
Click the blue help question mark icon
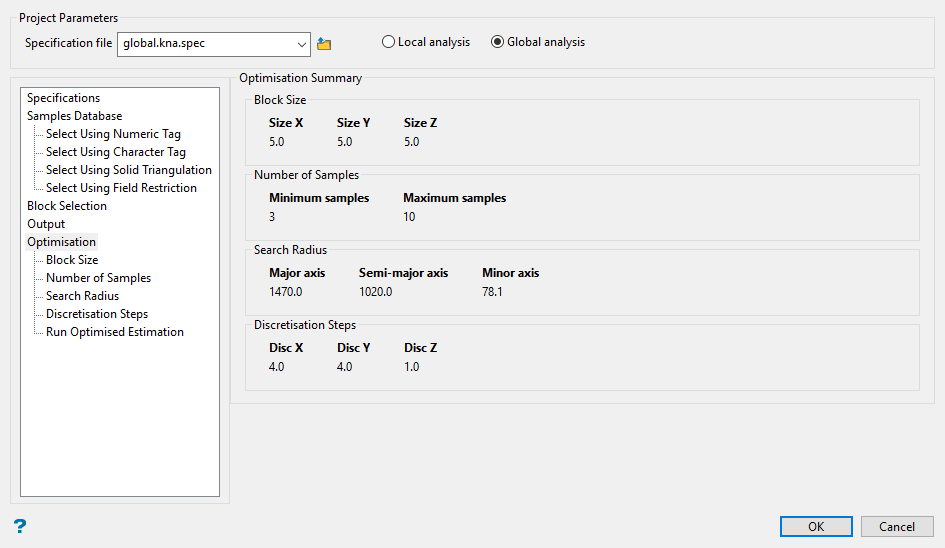coord(20,526)
